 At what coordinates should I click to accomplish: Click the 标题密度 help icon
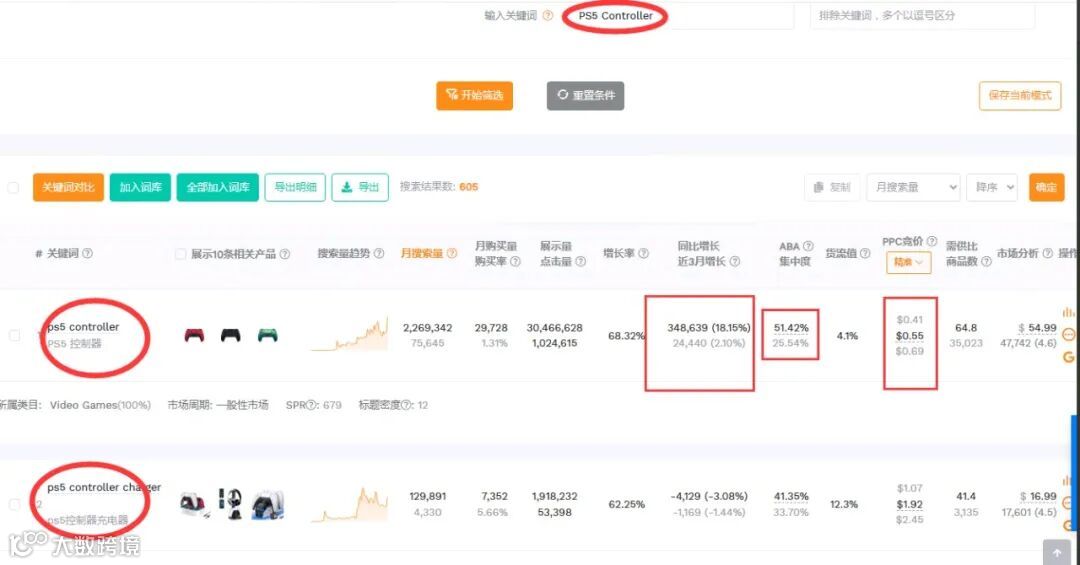407,405
